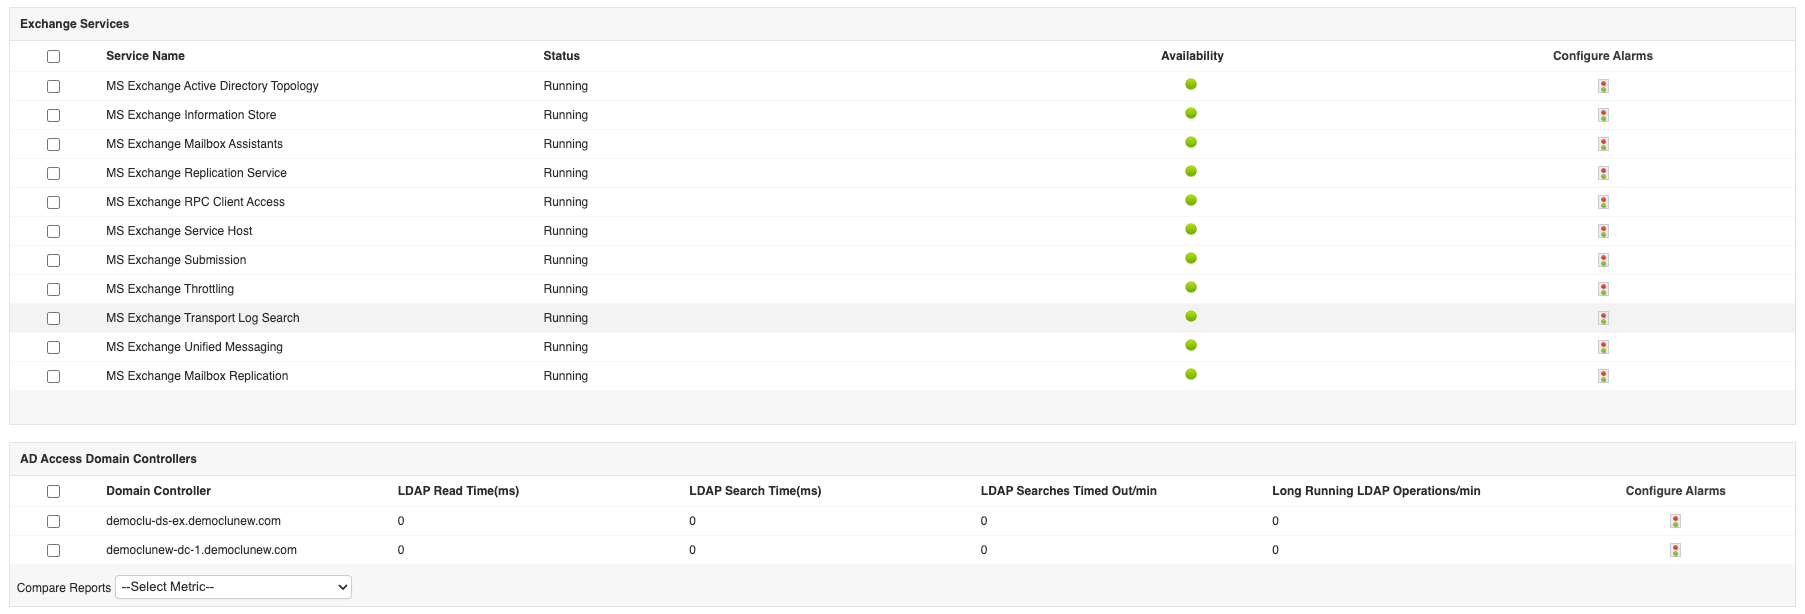Click availability icon for Unified Messaging
The height and width of the screenshot is (614, 1805).
tap(1191, 345)
